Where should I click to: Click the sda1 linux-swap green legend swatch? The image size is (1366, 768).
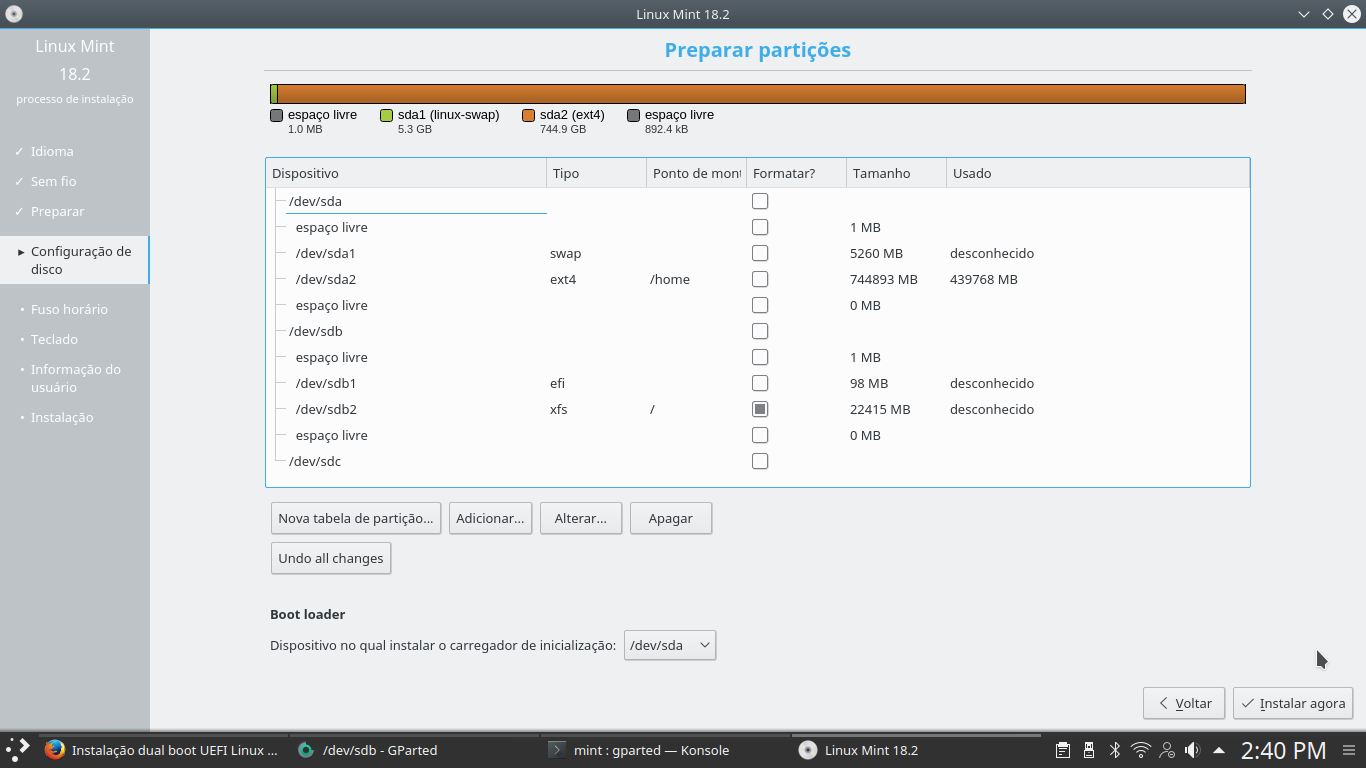pos(387,116)
